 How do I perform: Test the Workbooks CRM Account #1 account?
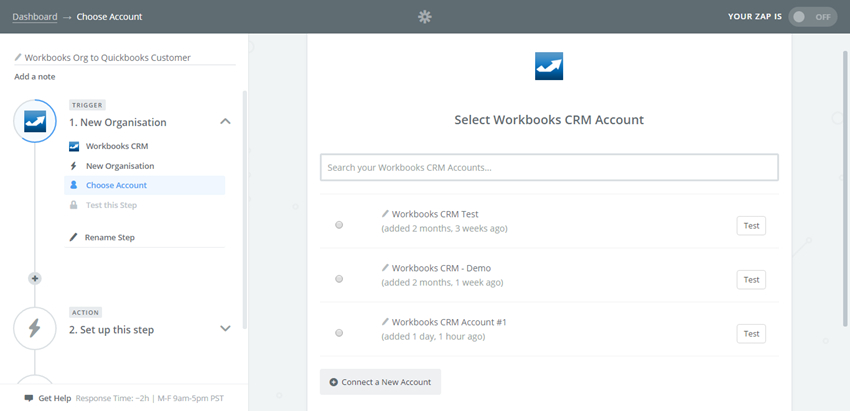pos(751,334)
